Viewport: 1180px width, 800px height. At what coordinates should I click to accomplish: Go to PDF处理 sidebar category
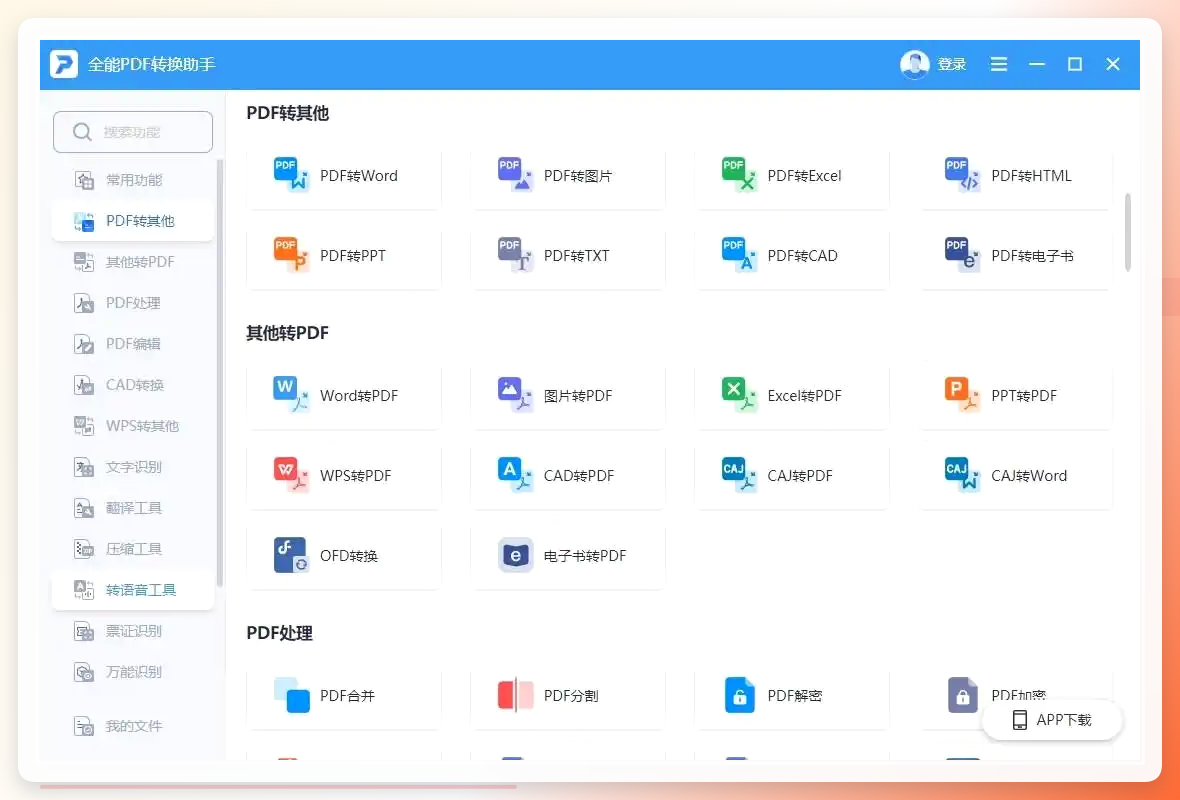point(133,303)
